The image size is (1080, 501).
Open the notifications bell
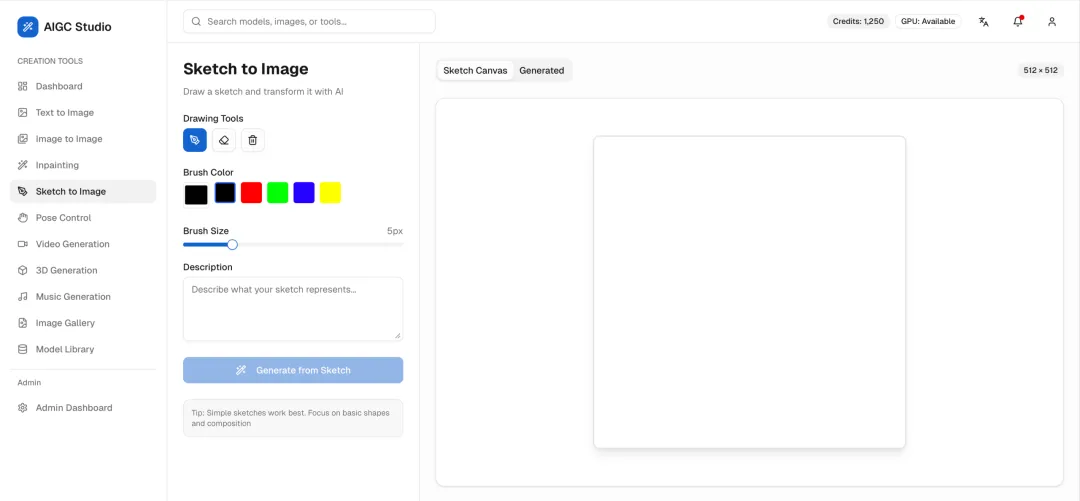[1018, 21]
